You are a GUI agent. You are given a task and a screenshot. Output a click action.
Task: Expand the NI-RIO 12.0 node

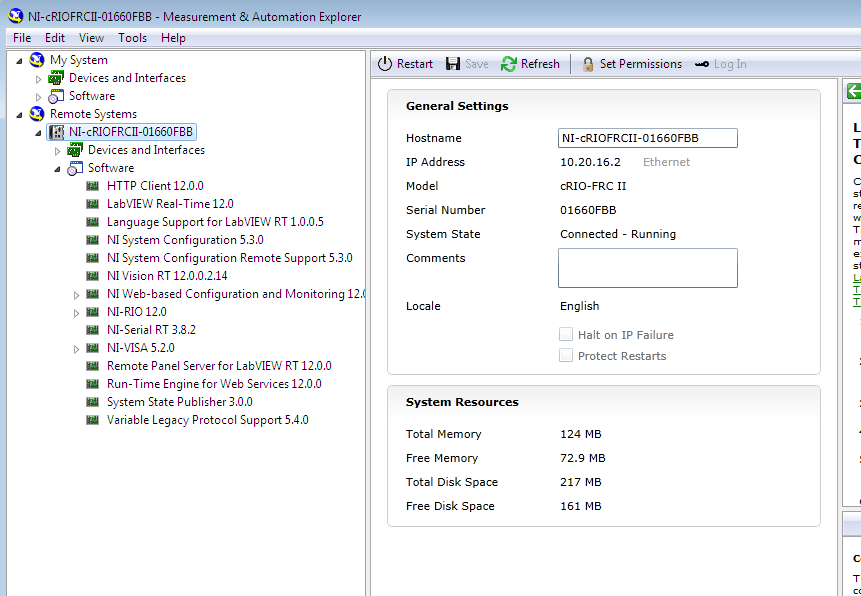[x=77, y=313]
